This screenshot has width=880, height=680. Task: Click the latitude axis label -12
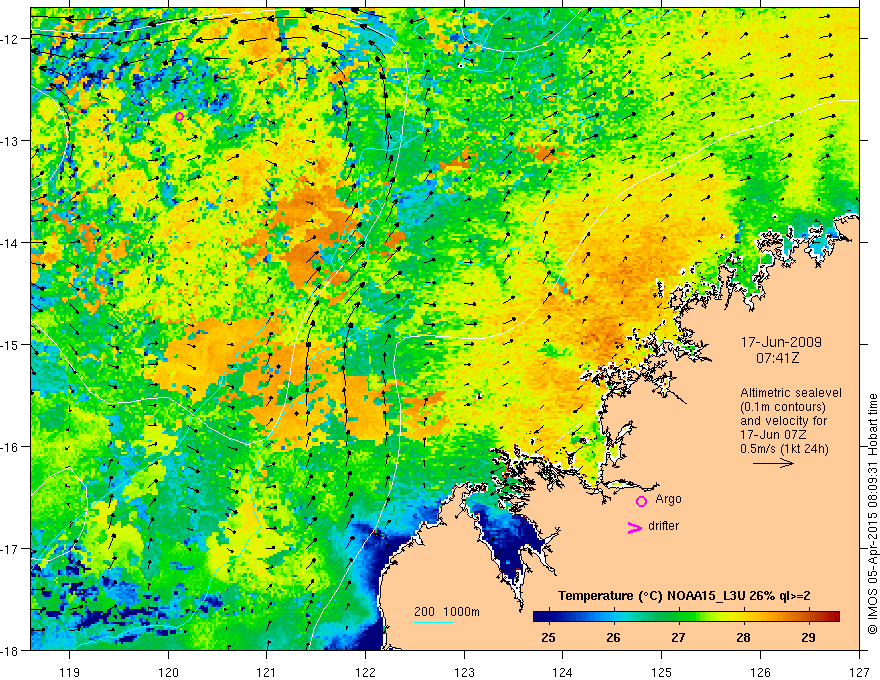[x=10, y=39]
